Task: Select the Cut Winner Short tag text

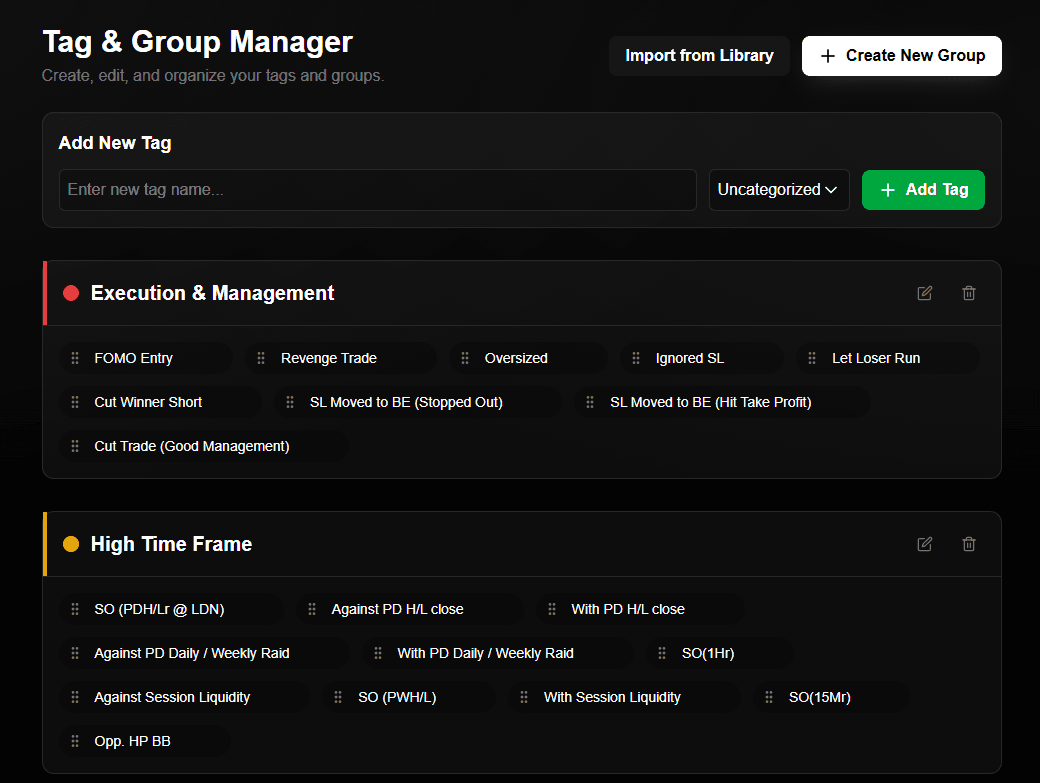Action: 148,402
